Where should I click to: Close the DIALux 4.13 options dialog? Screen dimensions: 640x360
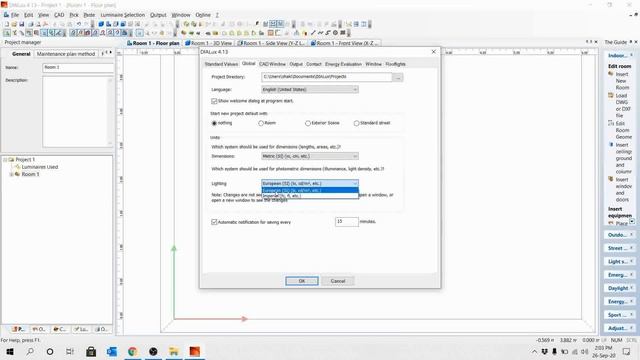[x=433, y=52]
